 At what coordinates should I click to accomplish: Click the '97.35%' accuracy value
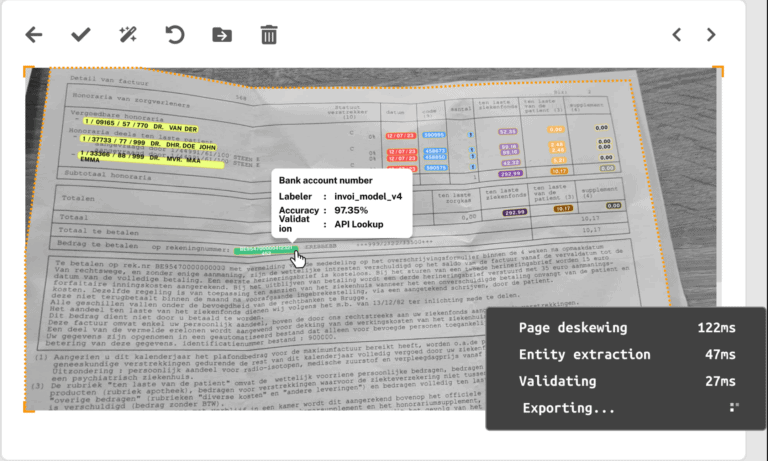pos(351,210)
